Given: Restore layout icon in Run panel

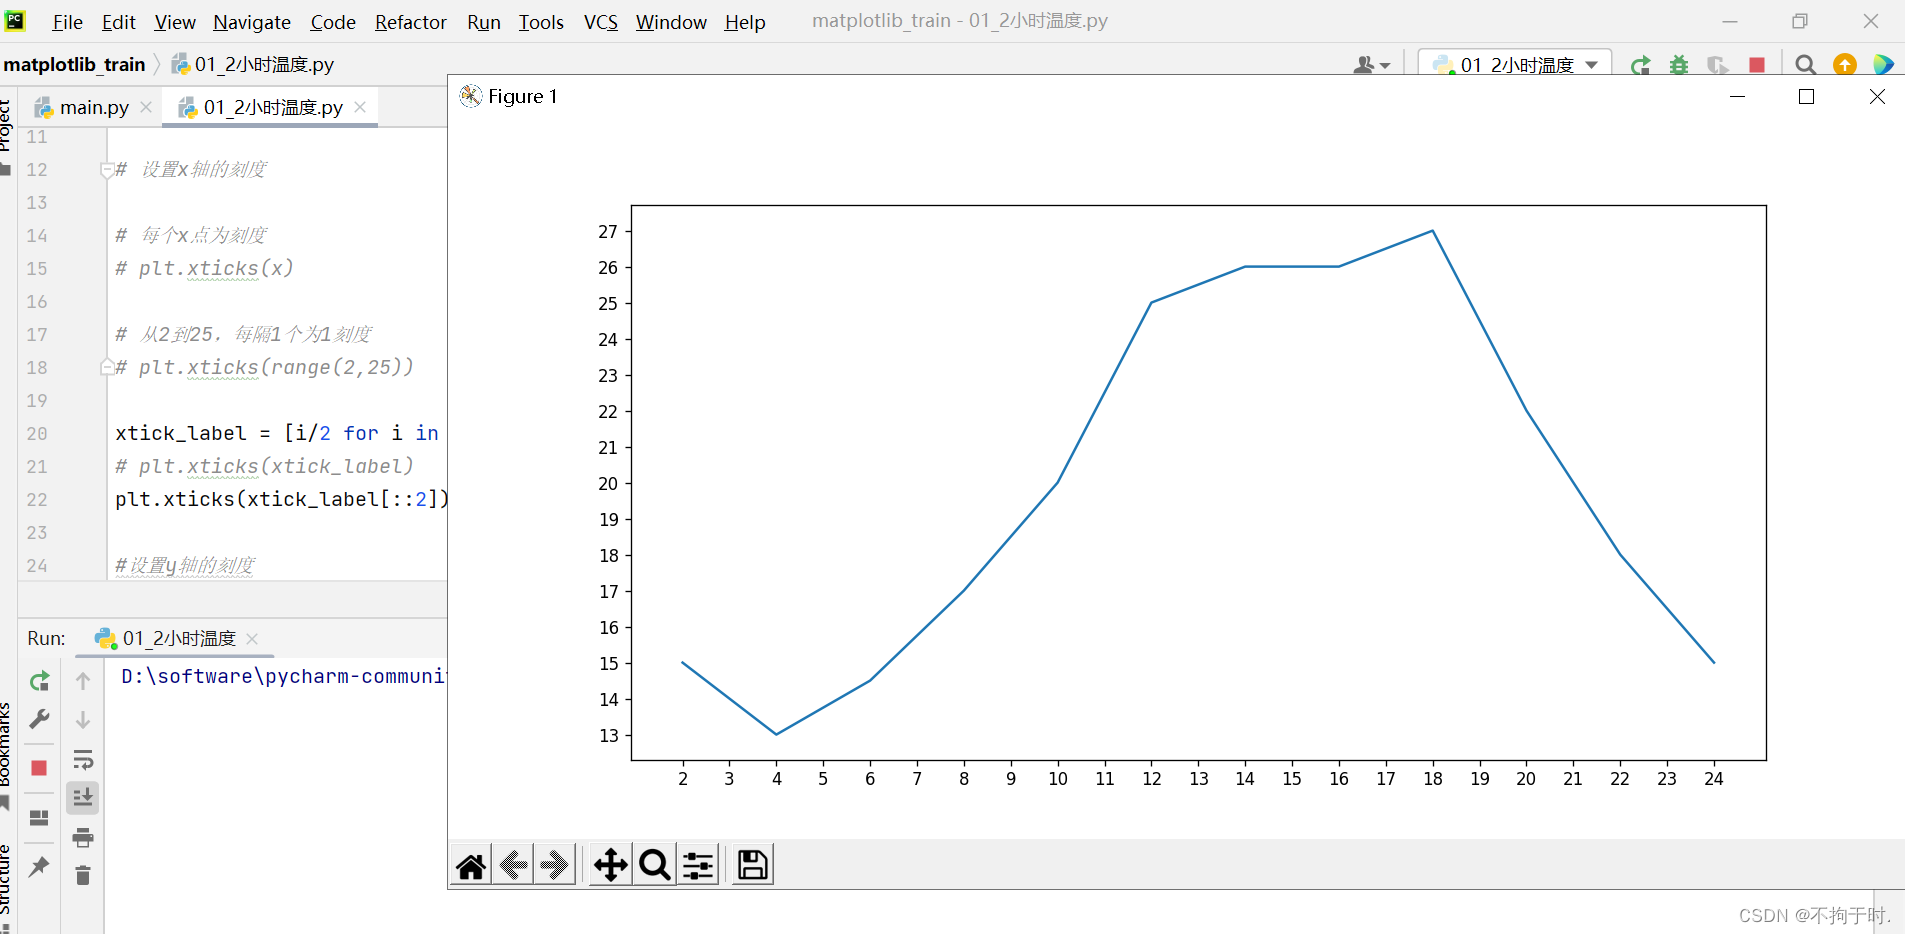Looking at the screenshot, I should [x=39, y=817].
